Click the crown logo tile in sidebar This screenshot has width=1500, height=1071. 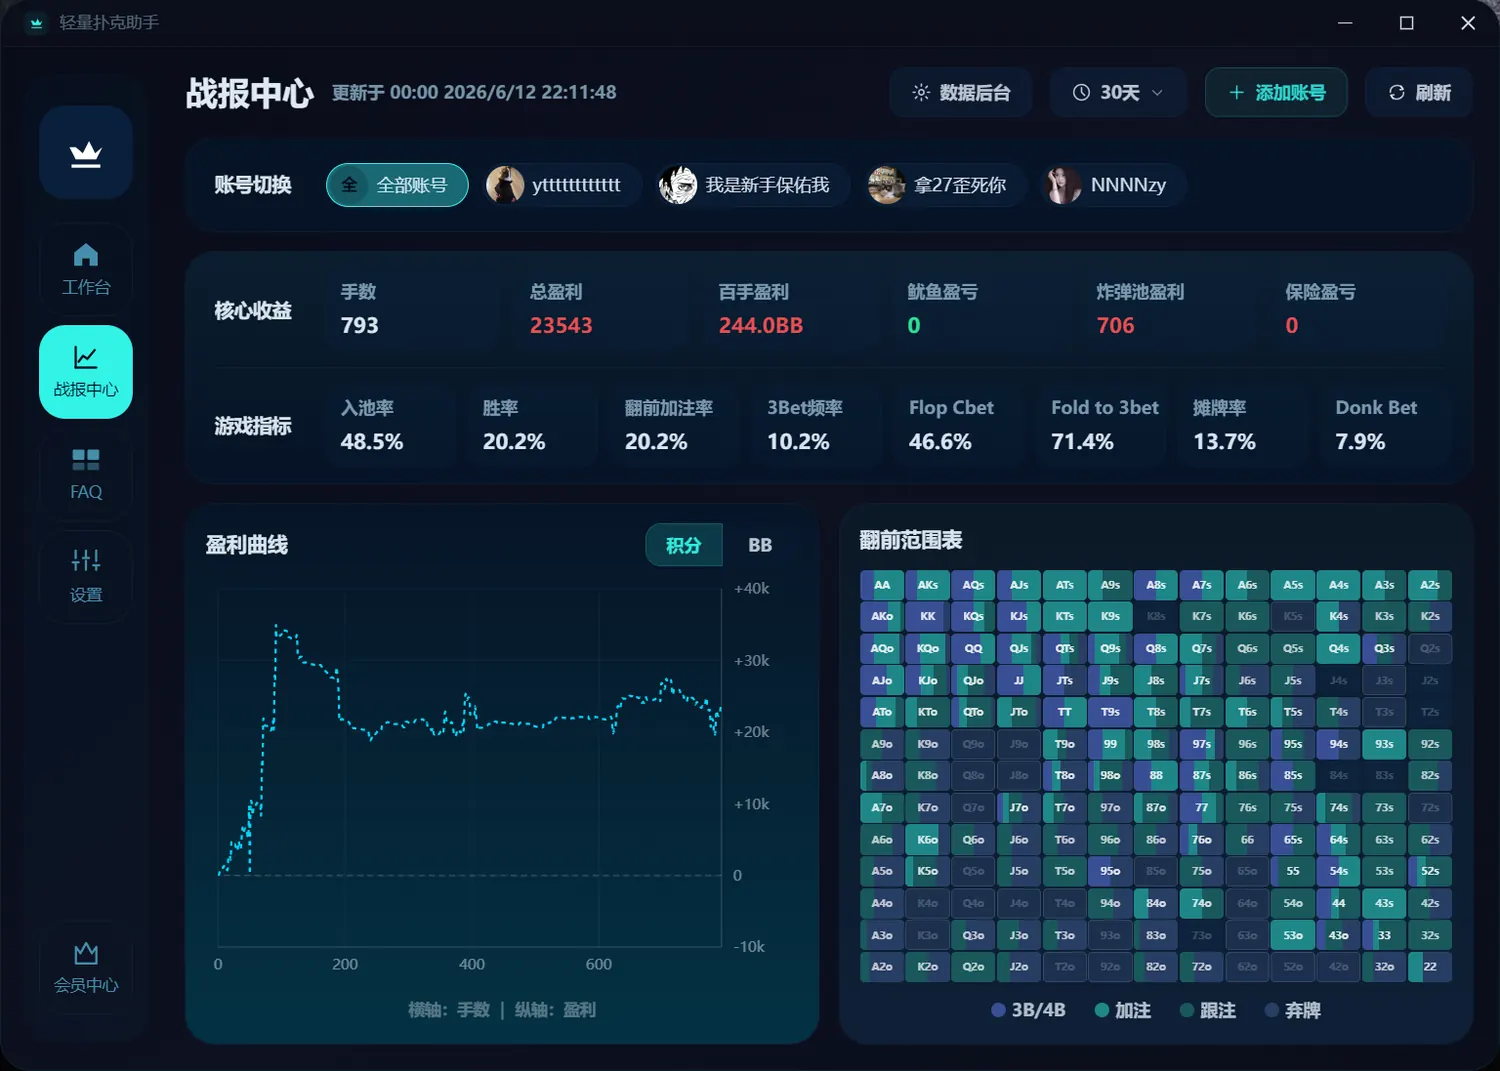[86, 153]
